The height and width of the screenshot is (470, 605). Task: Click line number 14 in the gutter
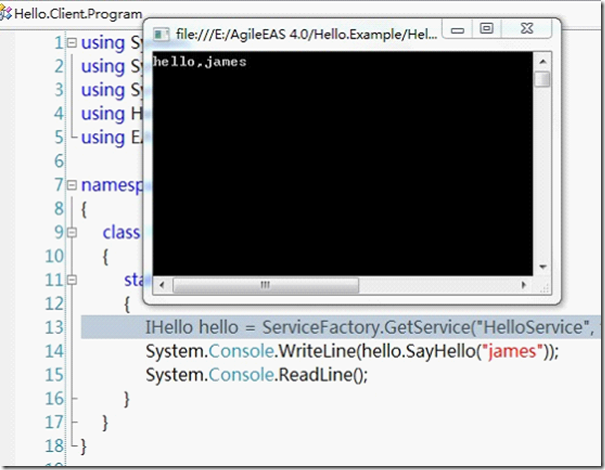(x=54, y=351)
